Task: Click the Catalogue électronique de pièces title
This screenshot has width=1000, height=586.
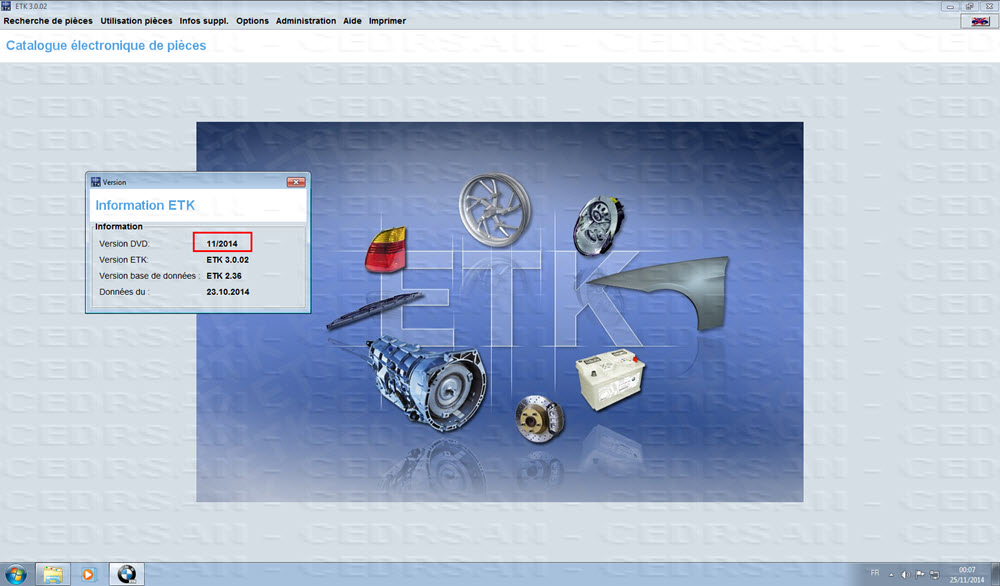Action: (x=106, y=46)
